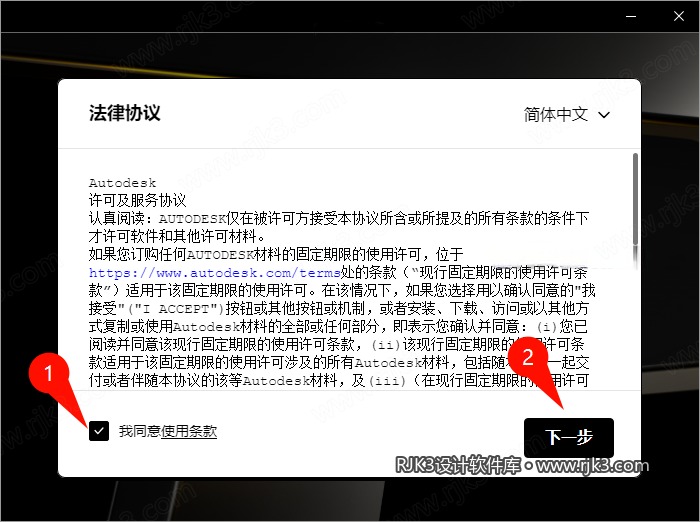Close the installer window
This screenshot has height=522, width=700.
[x=679, y=17]
